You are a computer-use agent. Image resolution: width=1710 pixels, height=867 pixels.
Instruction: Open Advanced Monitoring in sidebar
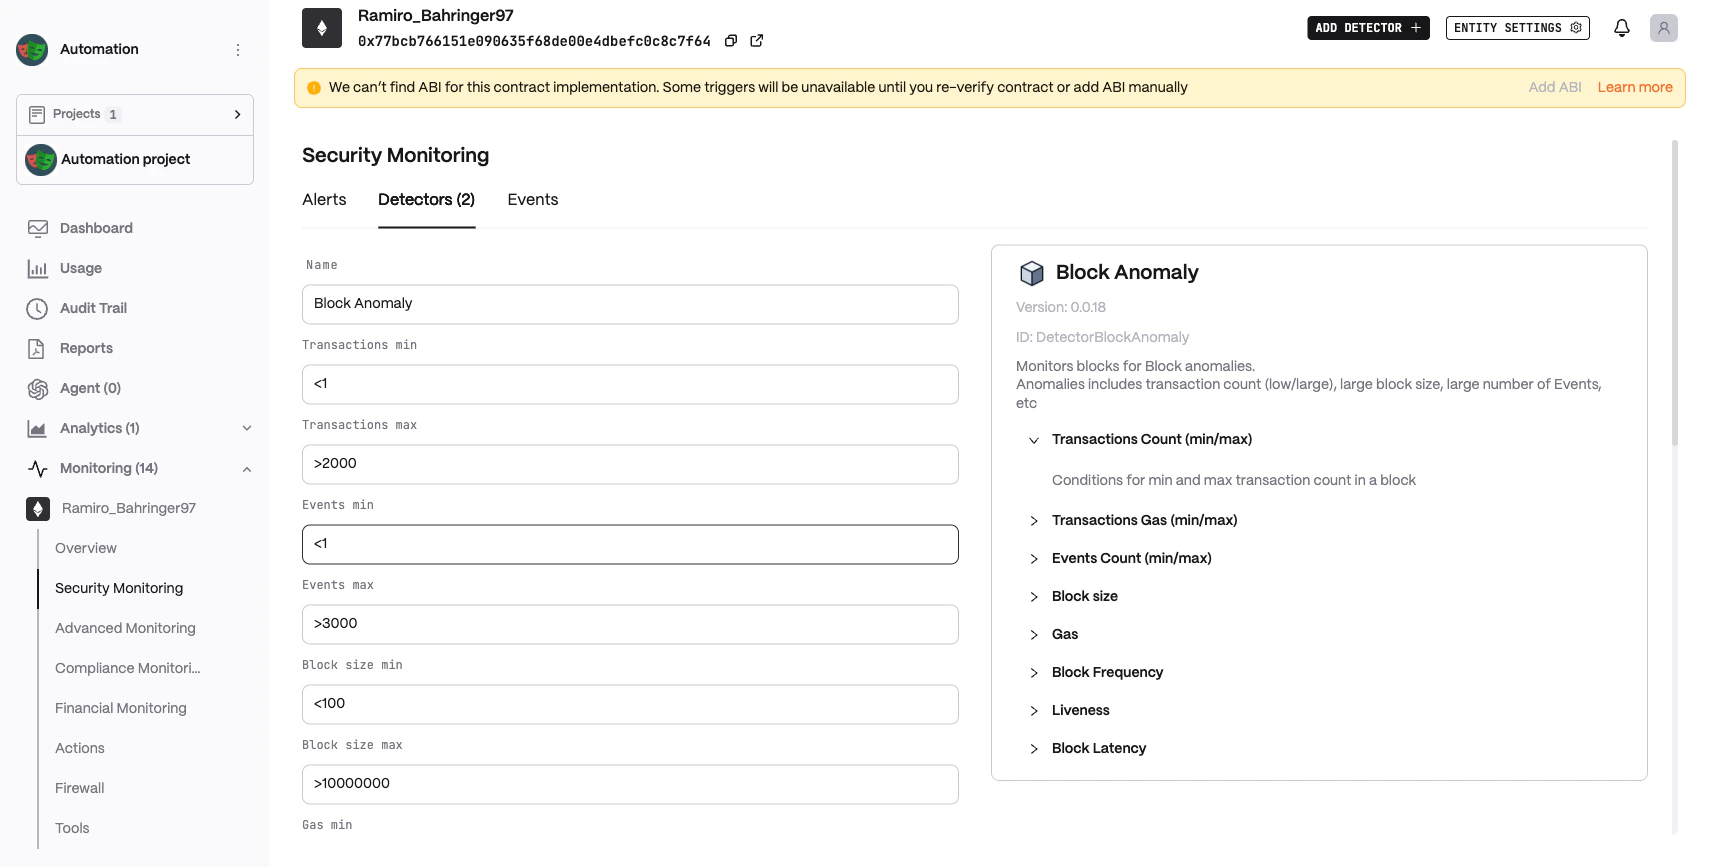pyautogui.click(x=125, y=628)
